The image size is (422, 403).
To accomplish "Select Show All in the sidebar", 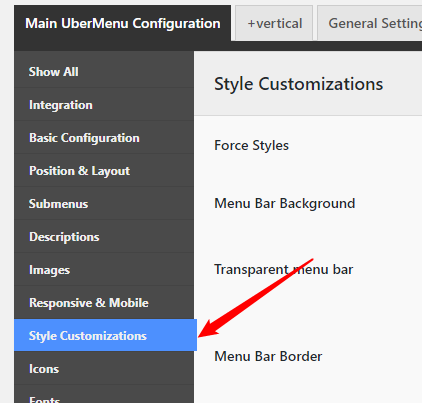I will [104, 72].
